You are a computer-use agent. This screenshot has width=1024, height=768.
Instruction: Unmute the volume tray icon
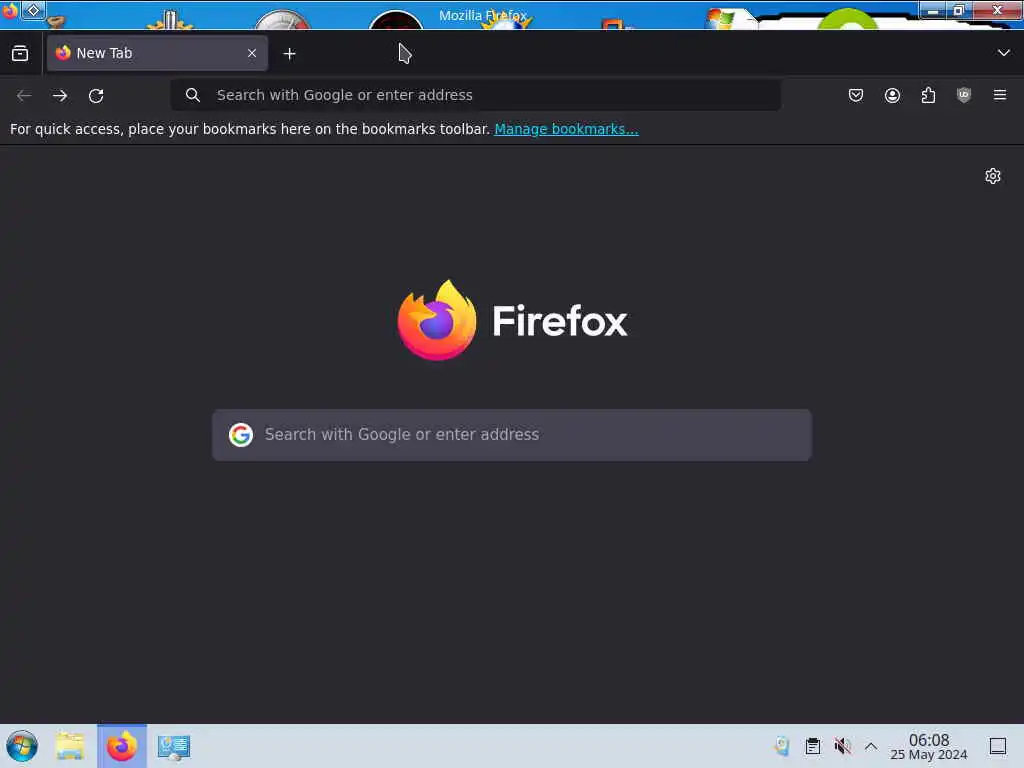[842, 746]
